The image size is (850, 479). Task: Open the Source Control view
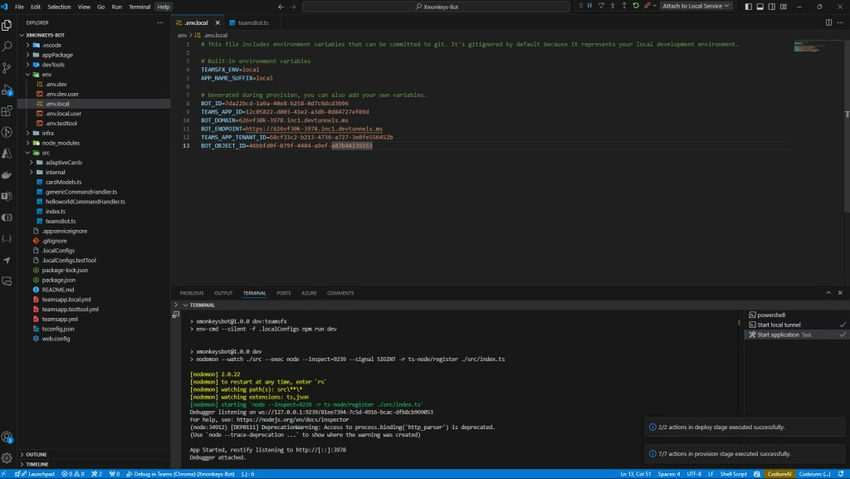[7, 68]
